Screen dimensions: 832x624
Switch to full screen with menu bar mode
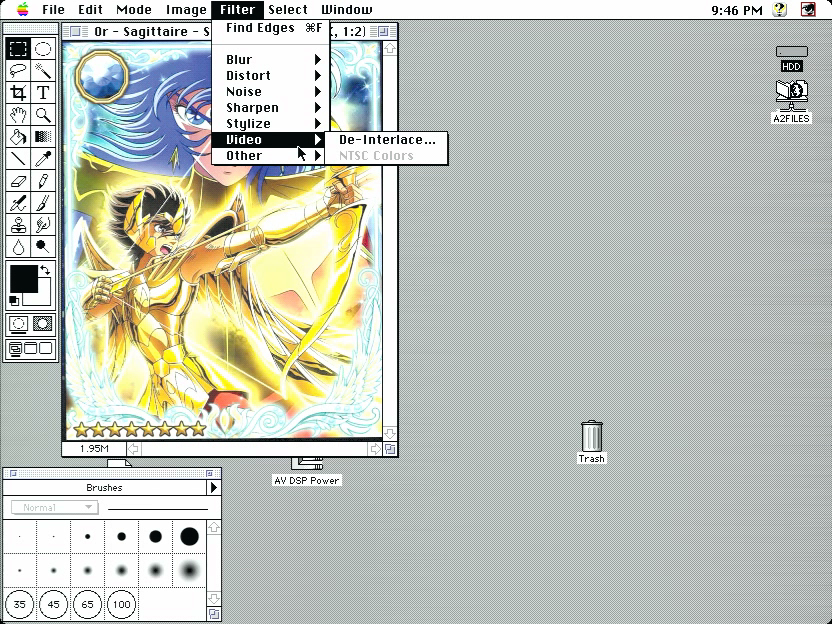click(31, 349)
